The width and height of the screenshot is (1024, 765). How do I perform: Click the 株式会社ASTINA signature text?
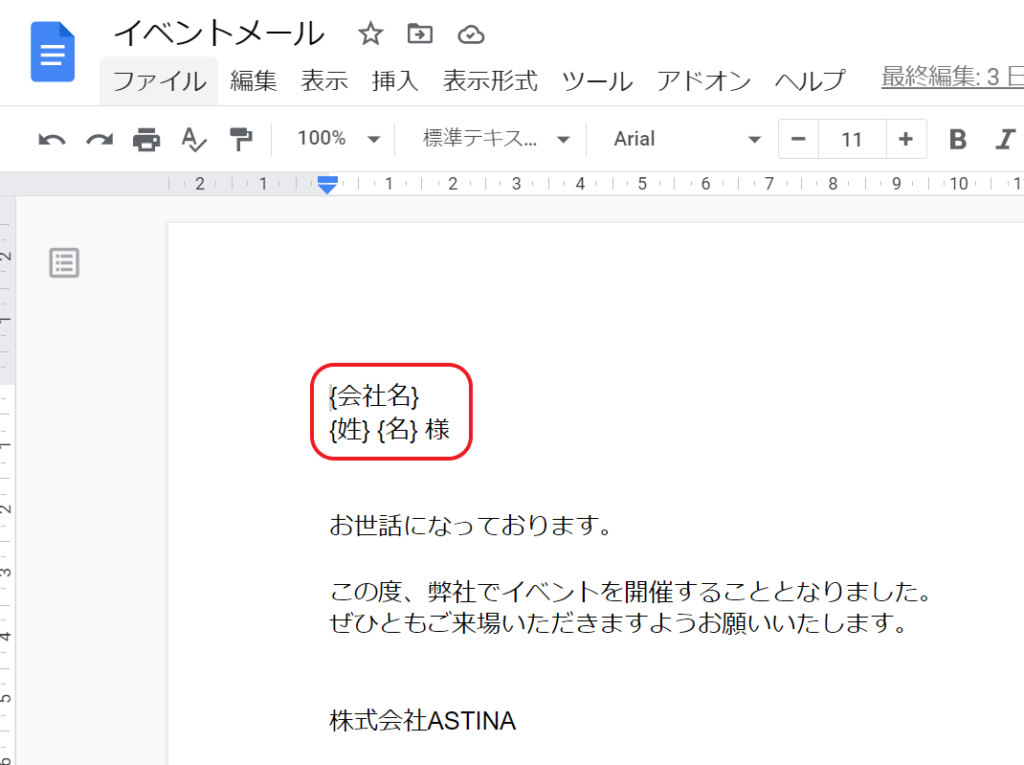[423, 721]
